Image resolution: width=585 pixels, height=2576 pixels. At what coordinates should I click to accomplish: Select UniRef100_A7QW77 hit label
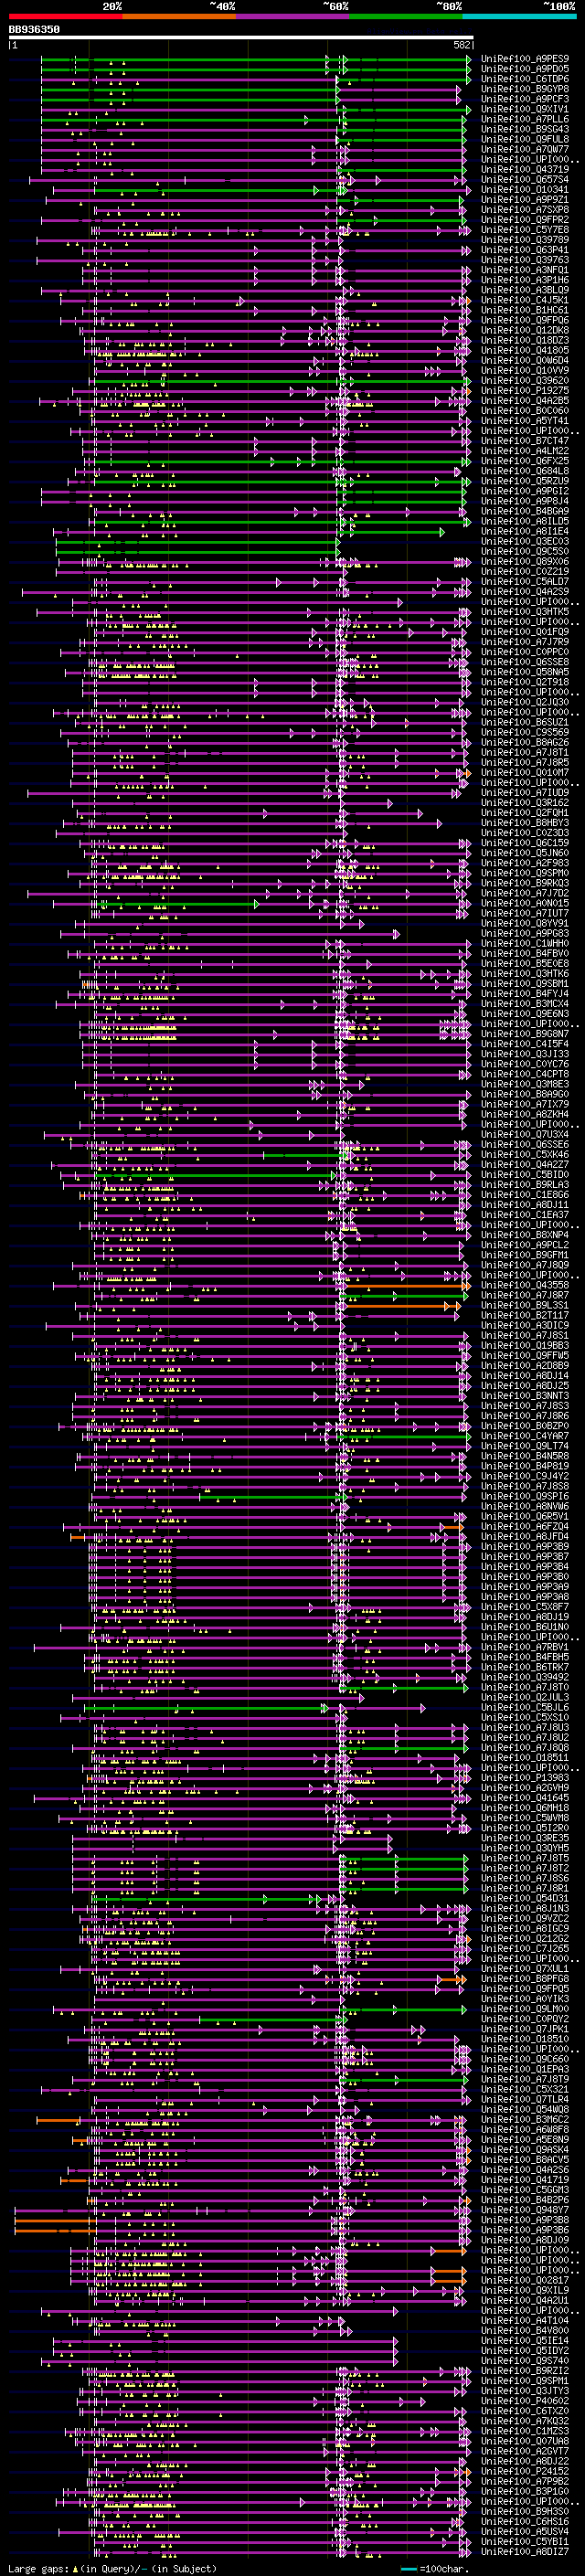coord(525,149)
